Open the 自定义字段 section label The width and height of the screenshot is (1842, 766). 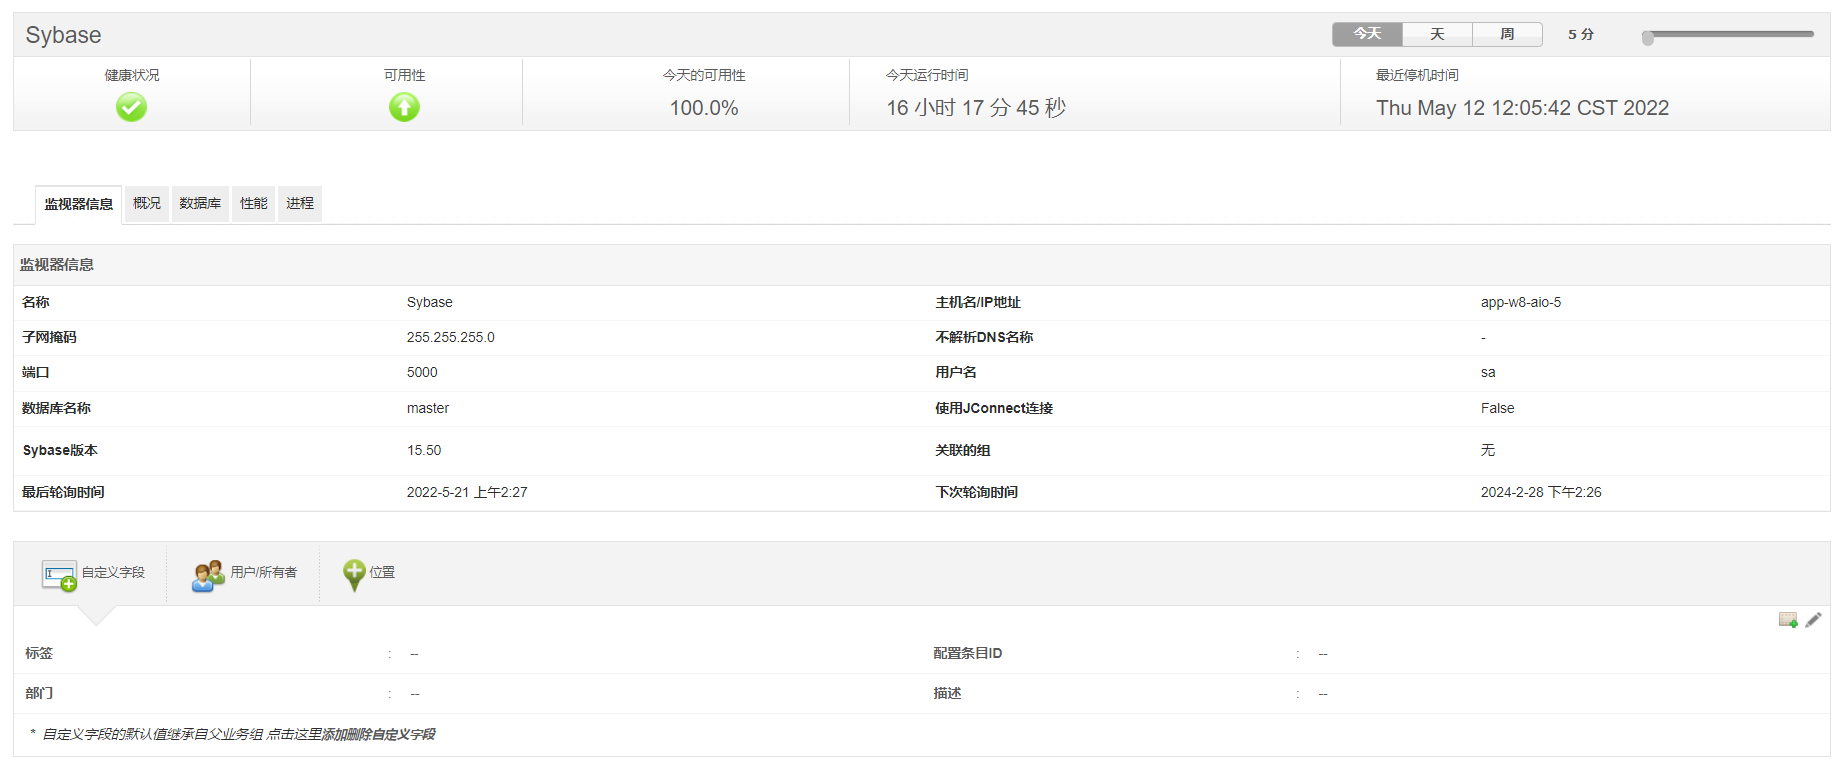[x=113, y=572]
